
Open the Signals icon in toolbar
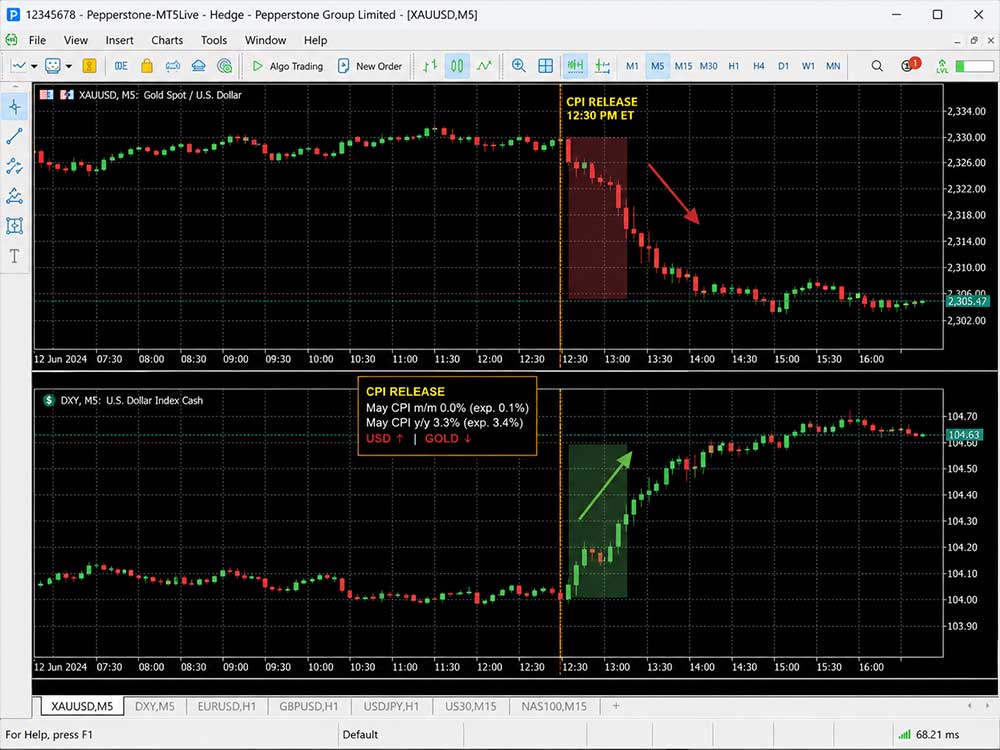[173, 66]
